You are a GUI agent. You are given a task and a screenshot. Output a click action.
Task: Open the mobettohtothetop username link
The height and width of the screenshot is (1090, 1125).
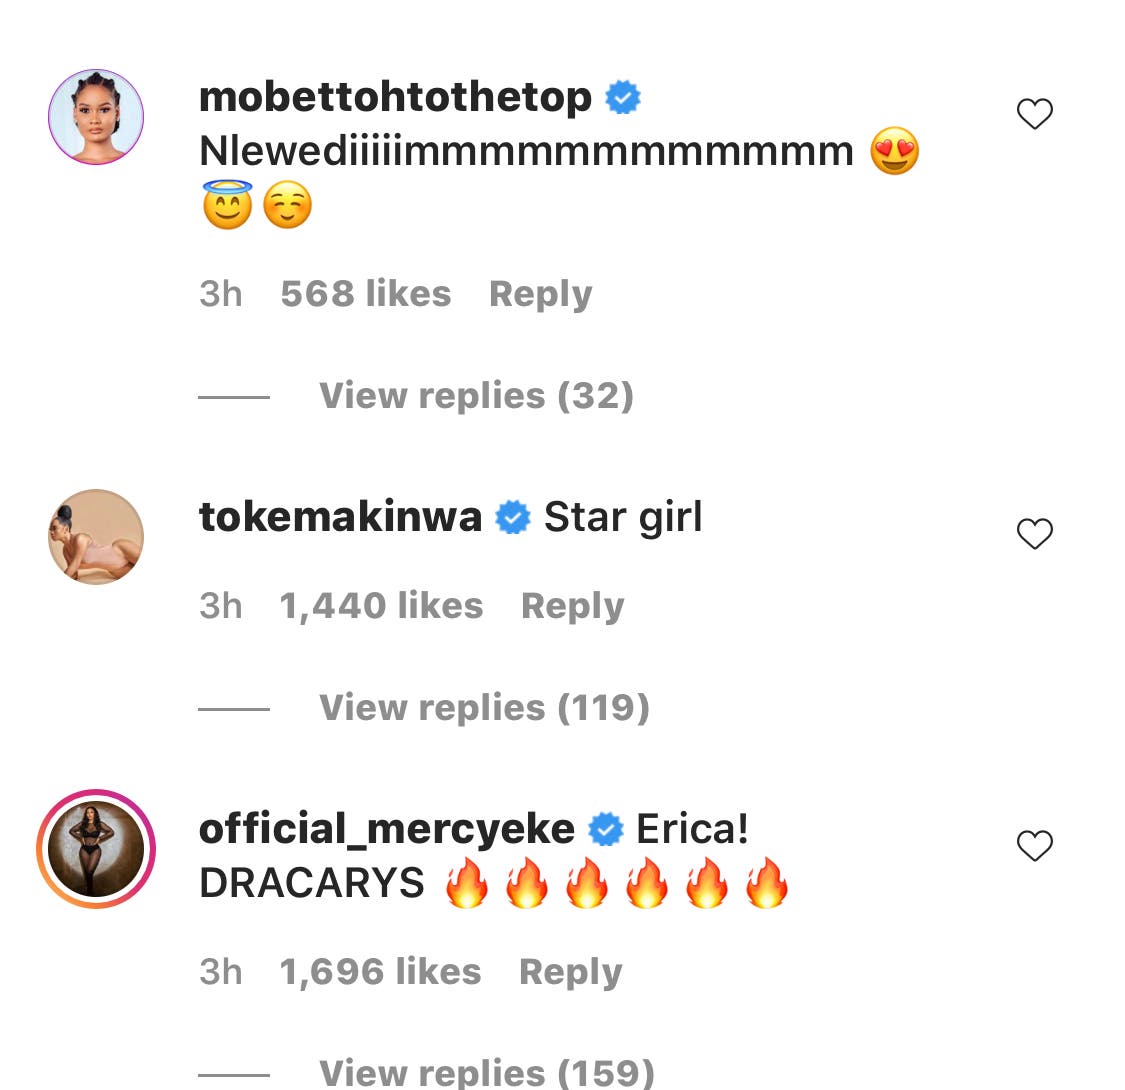pos(395,98)
